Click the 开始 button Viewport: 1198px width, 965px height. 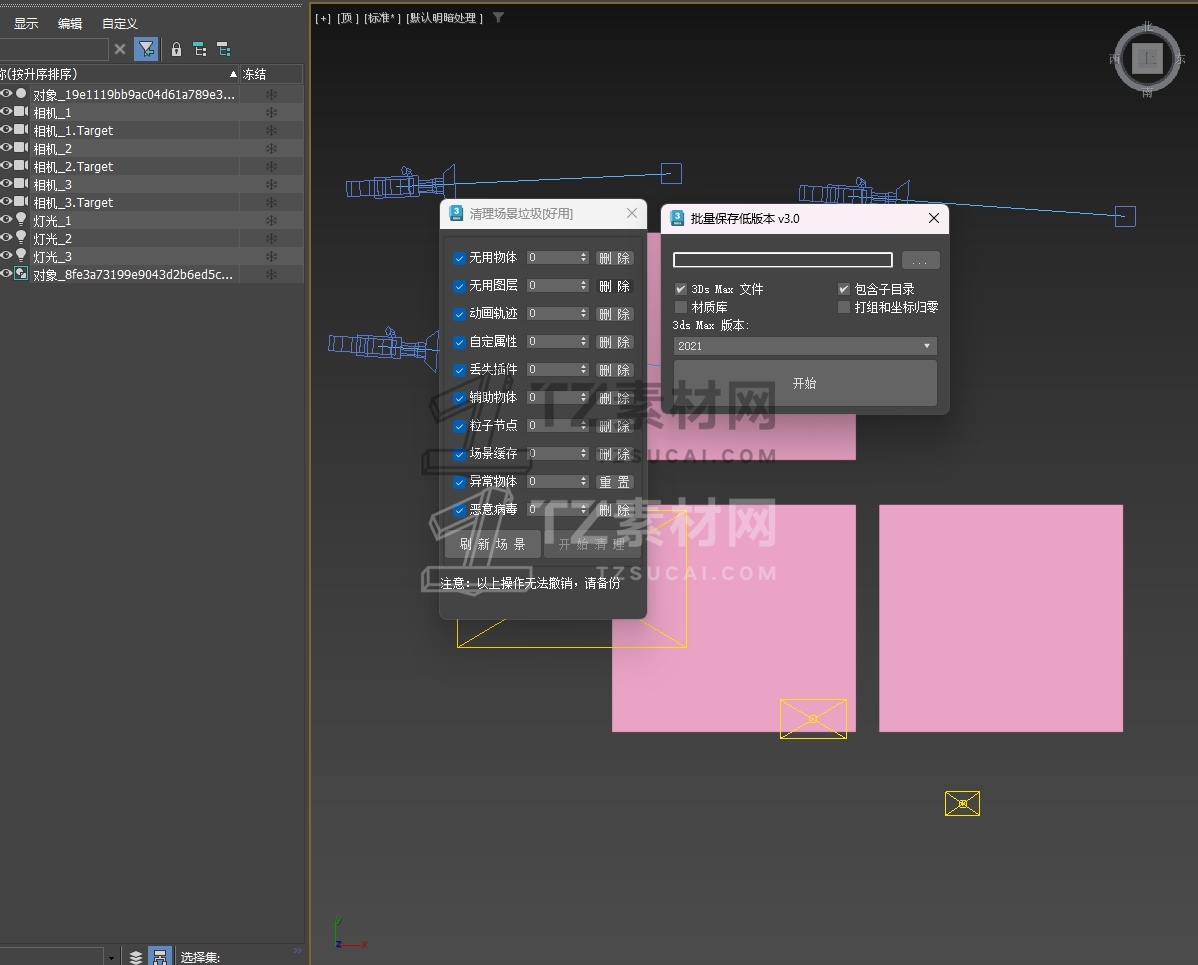coord(804,383)
